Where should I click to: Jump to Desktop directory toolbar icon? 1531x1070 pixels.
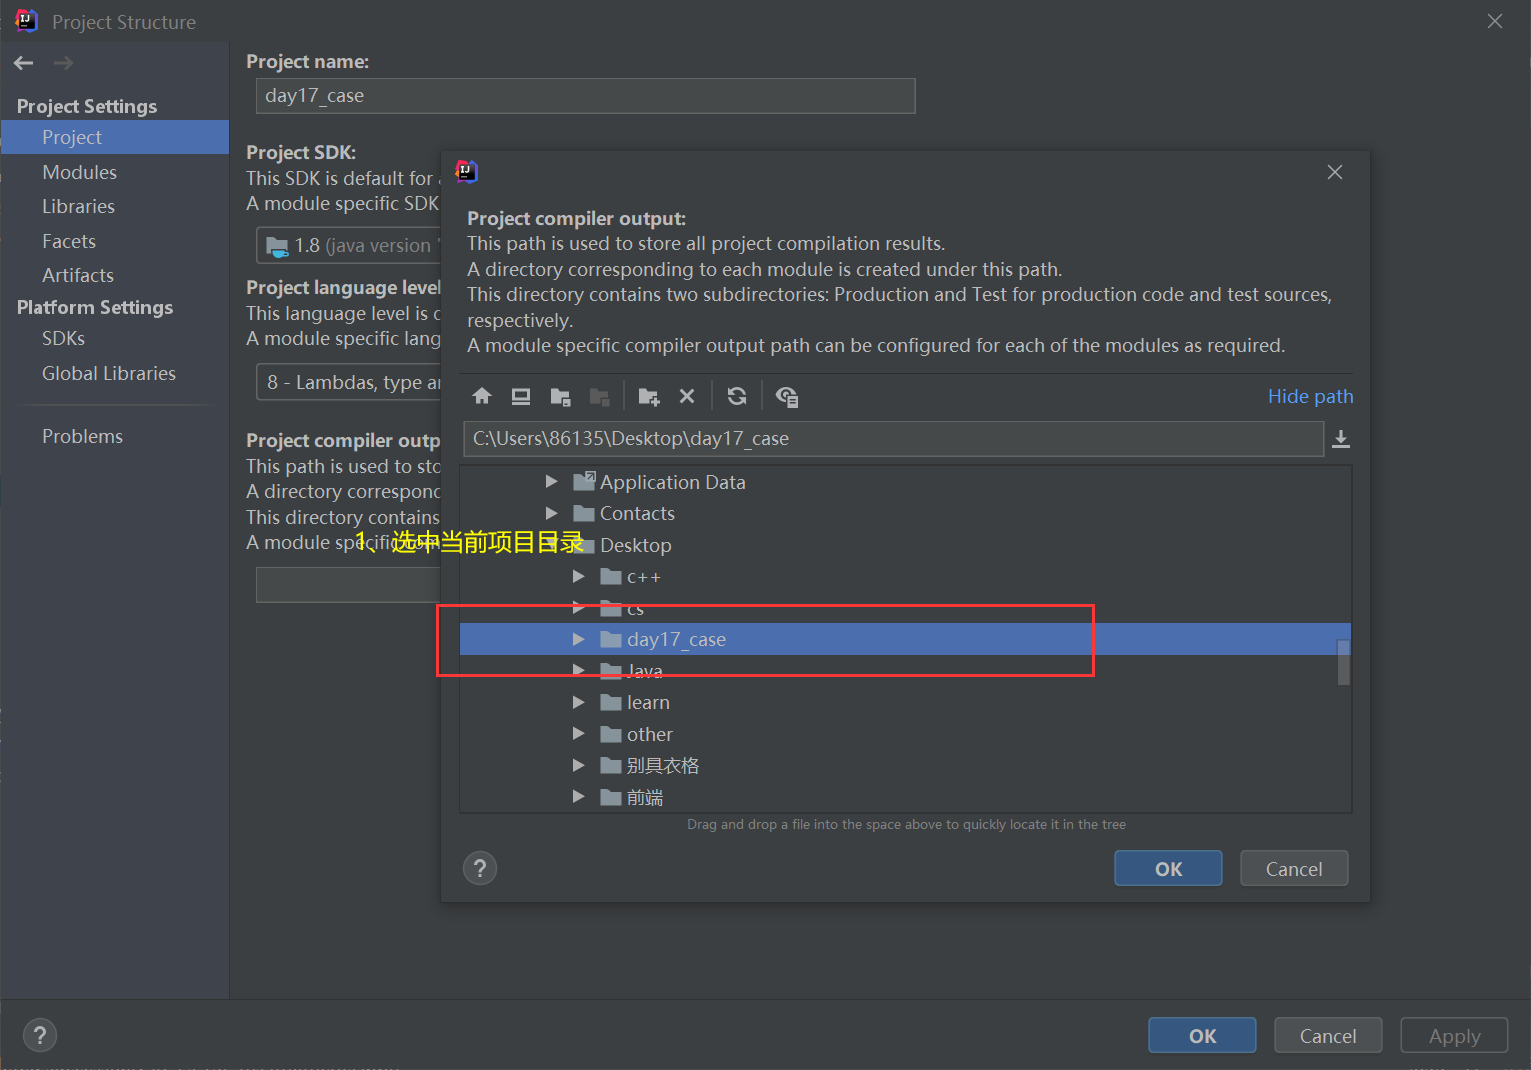pos(521,397)
